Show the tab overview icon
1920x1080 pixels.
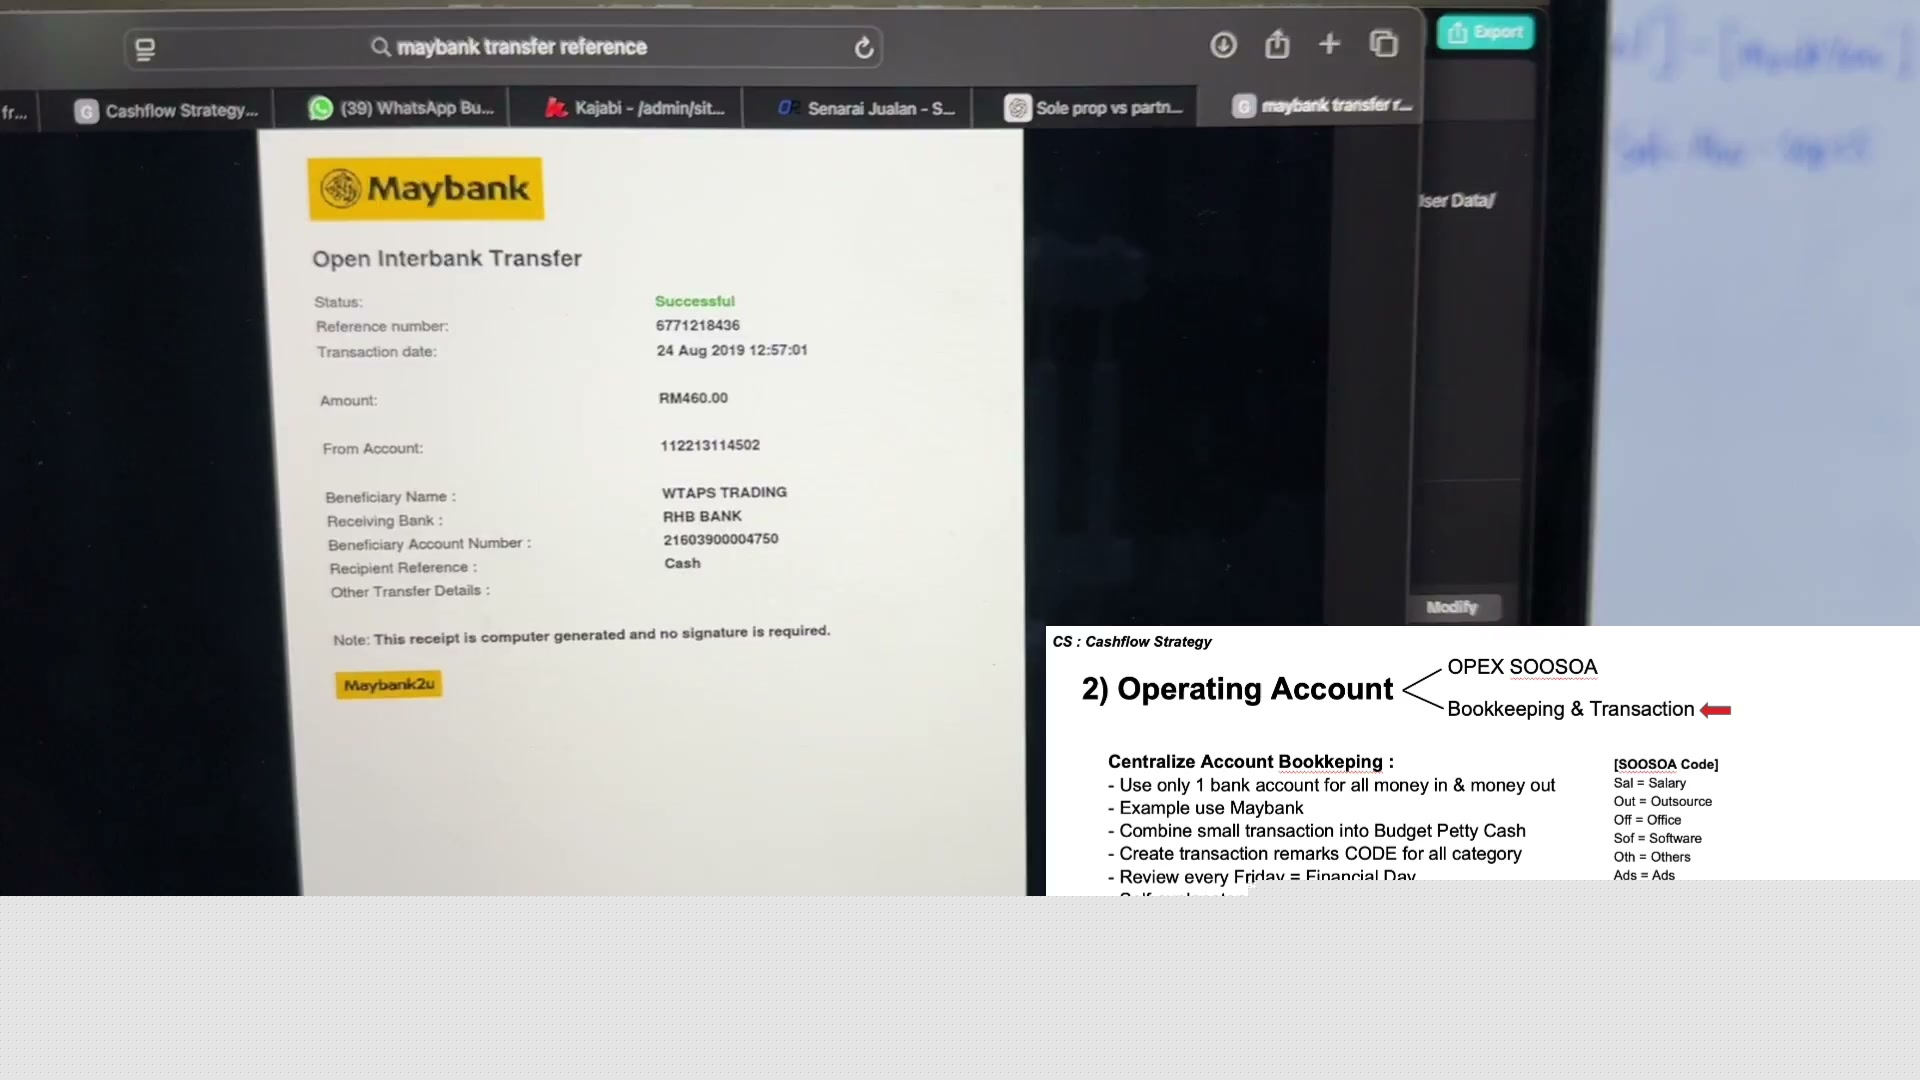click(x=1384, y=44)
